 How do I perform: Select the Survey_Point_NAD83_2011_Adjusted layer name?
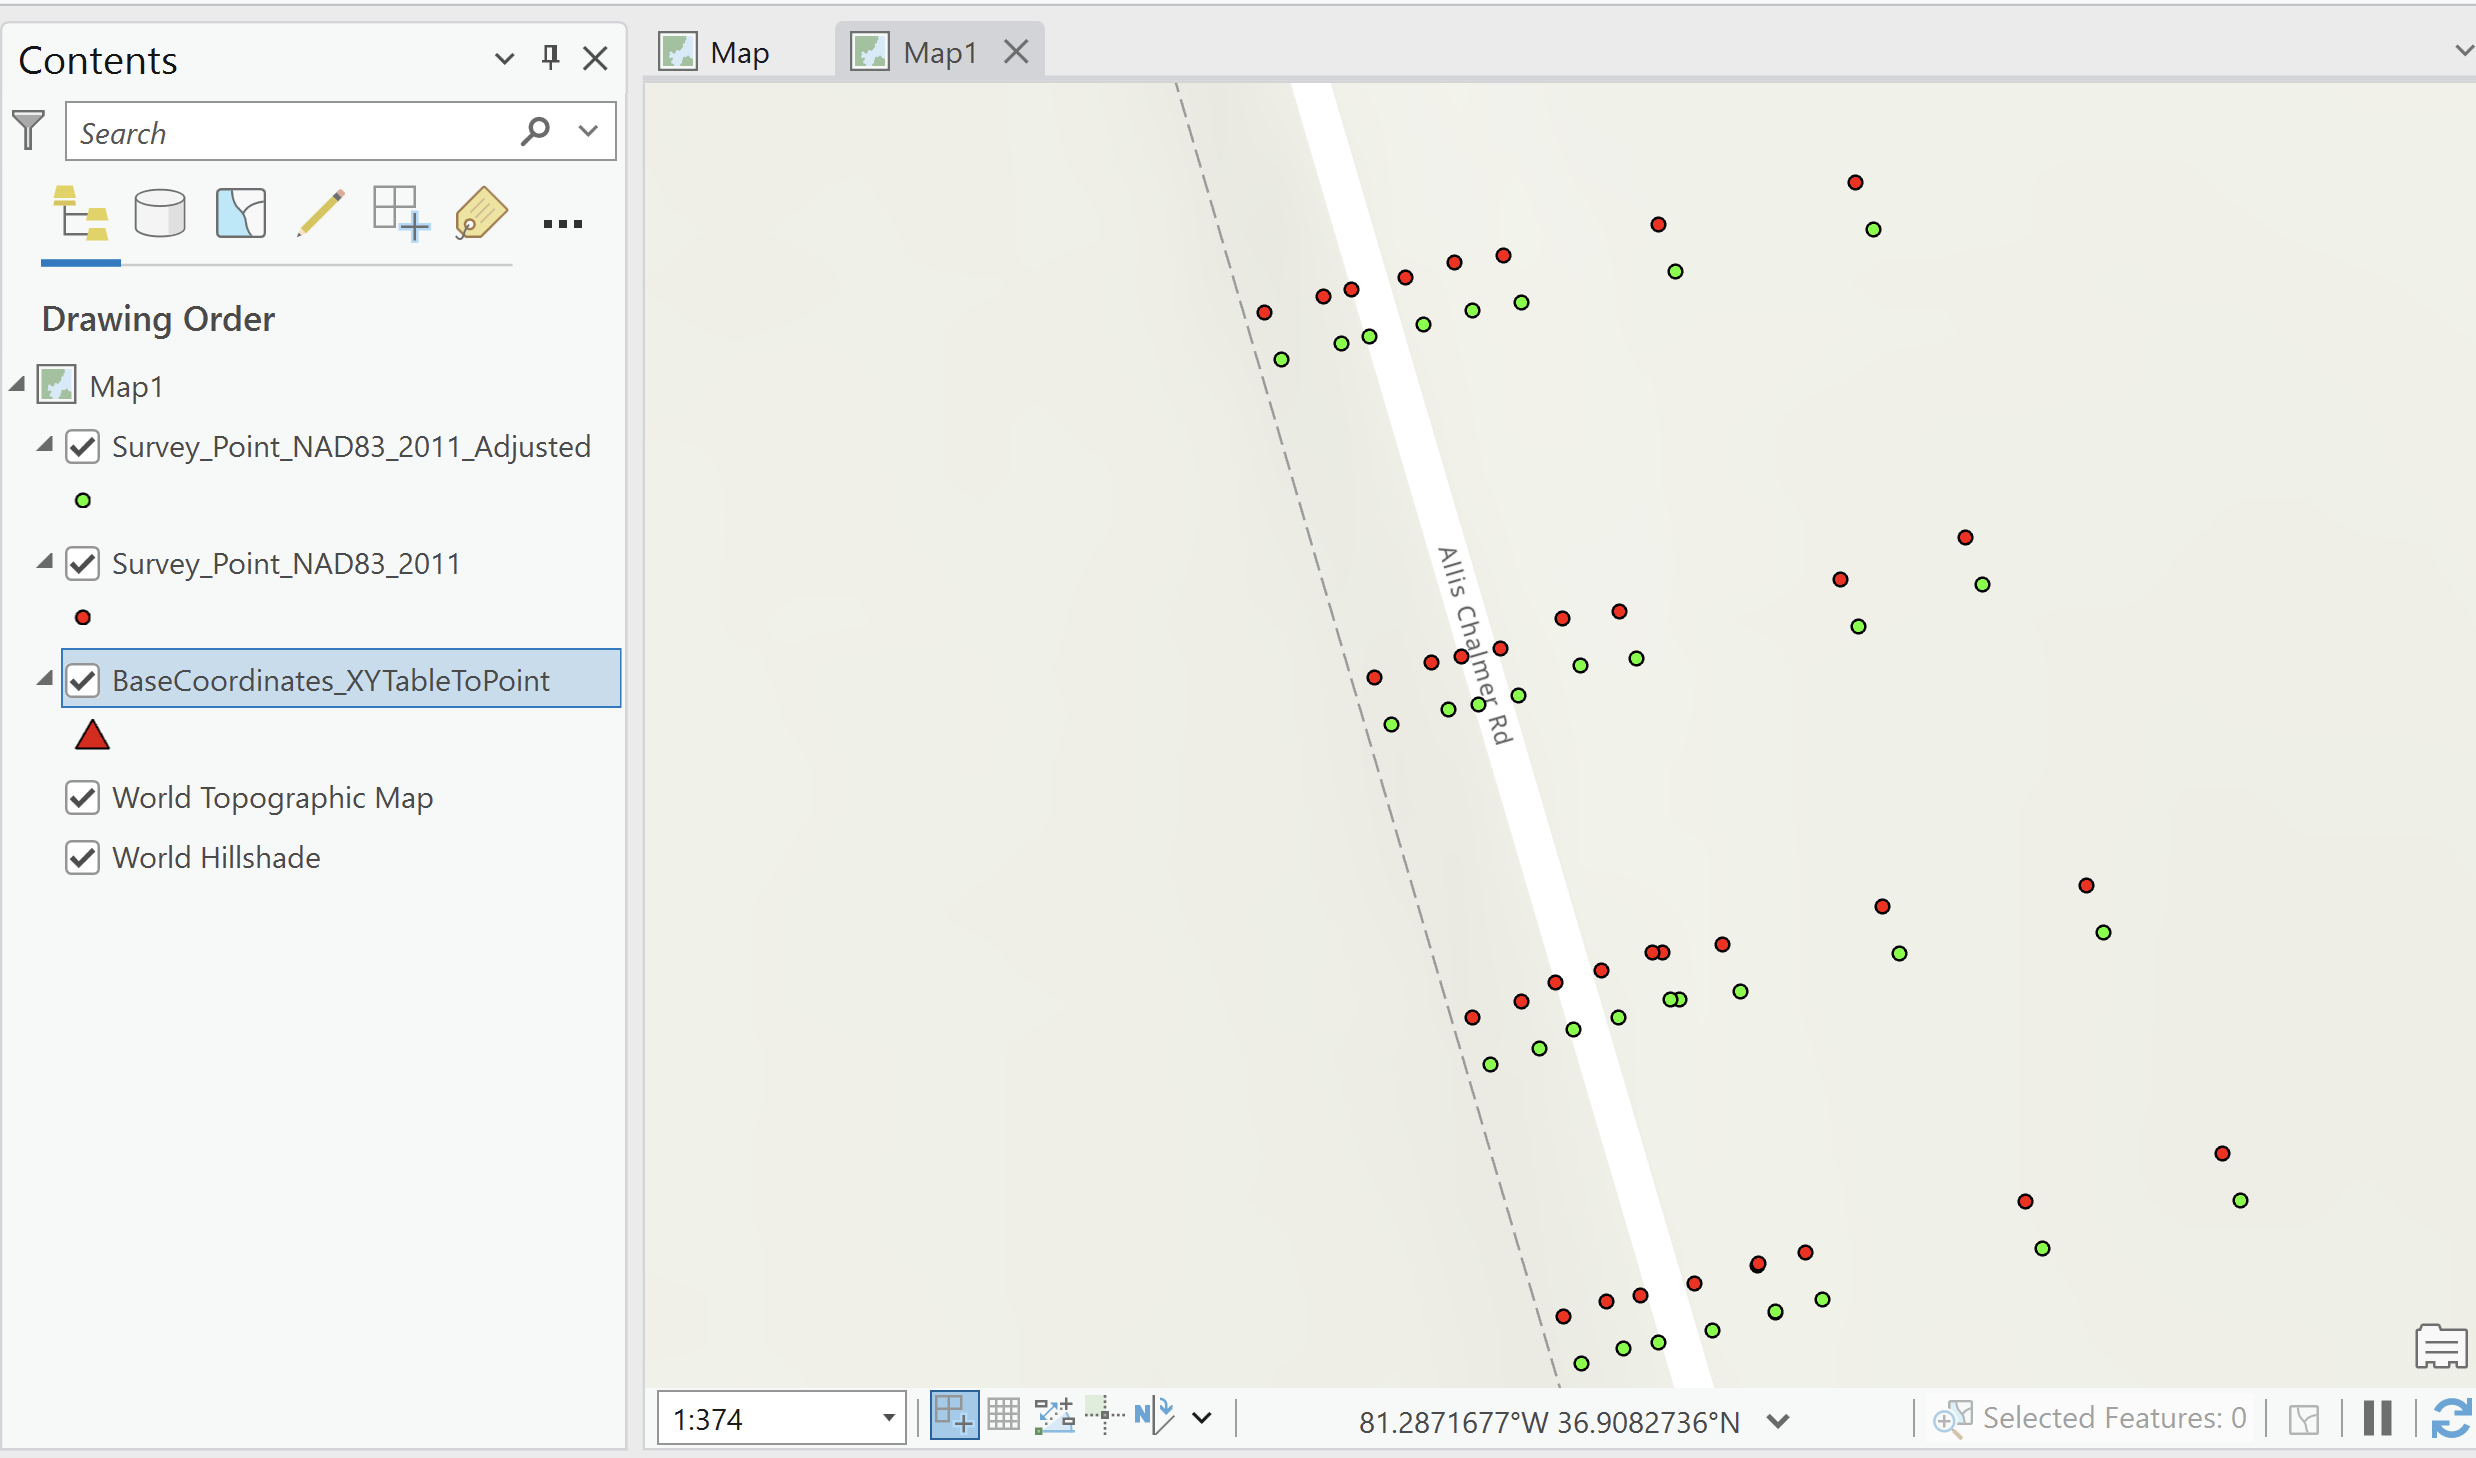pyautogui.click(x=351, y=446)
